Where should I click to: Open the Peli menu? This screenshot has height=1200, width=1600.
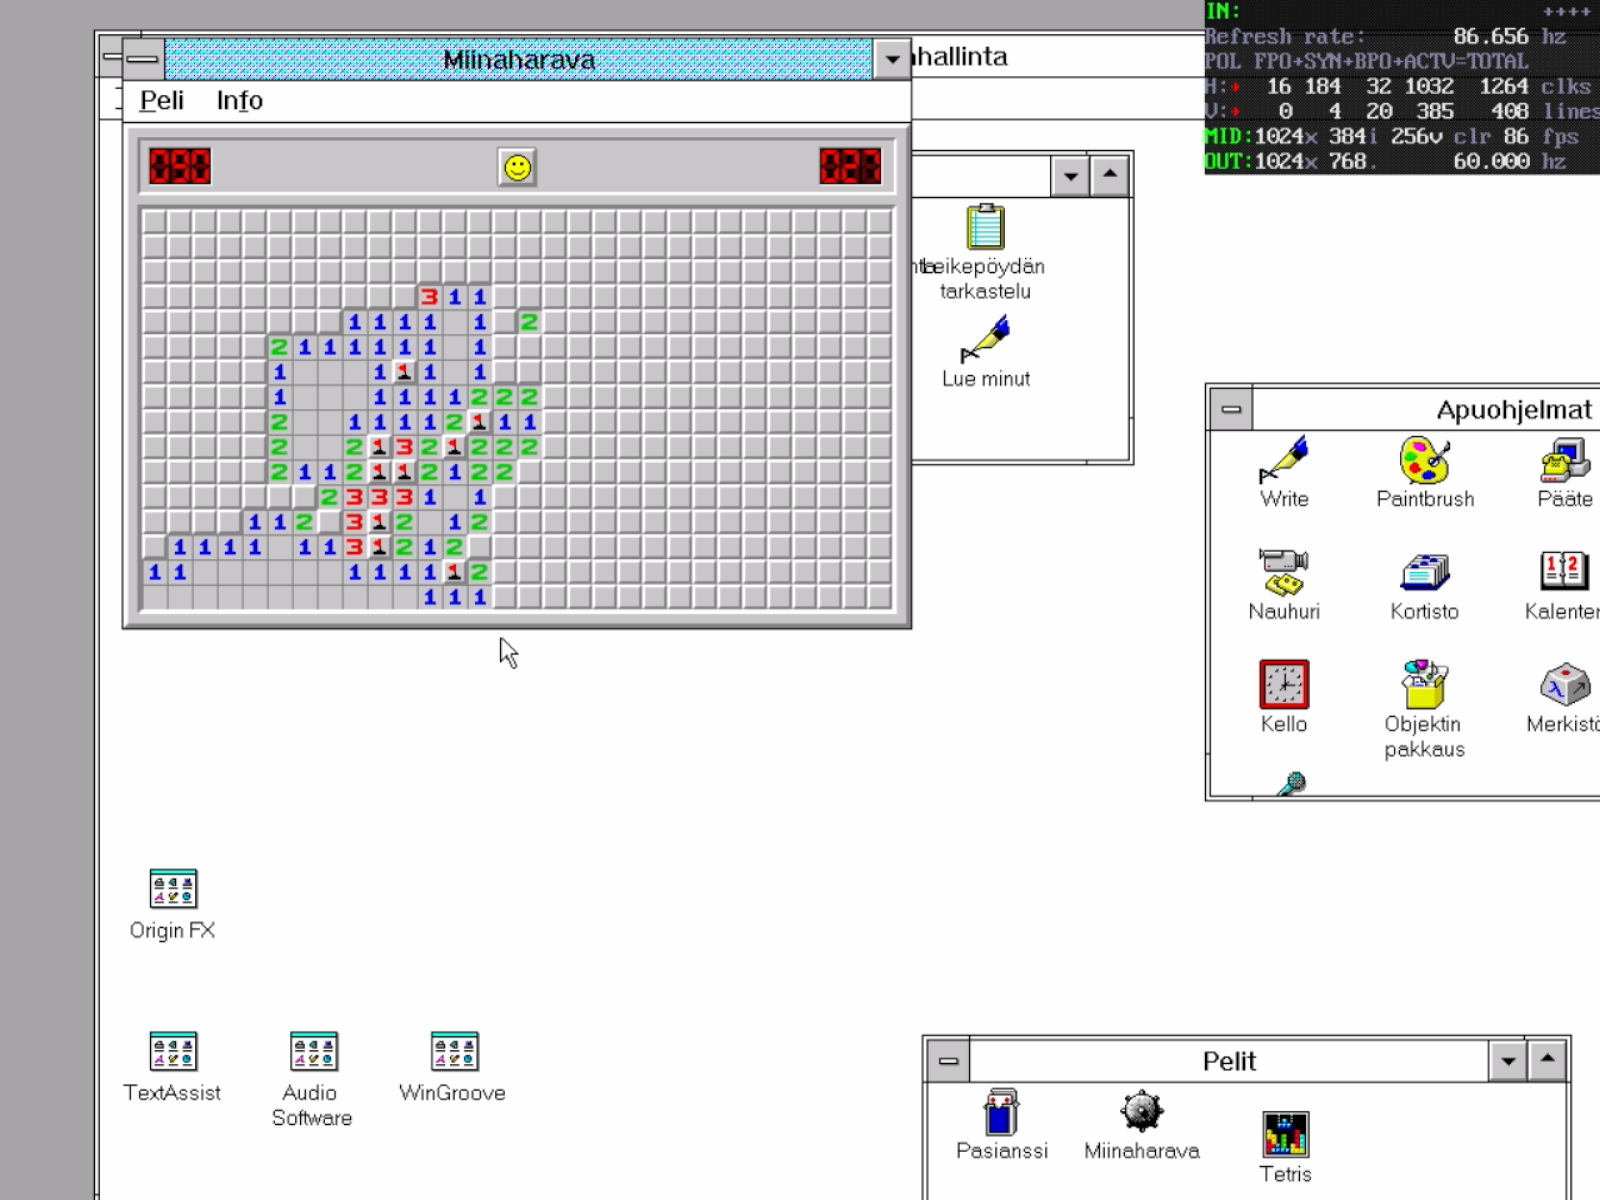point(161,101)
